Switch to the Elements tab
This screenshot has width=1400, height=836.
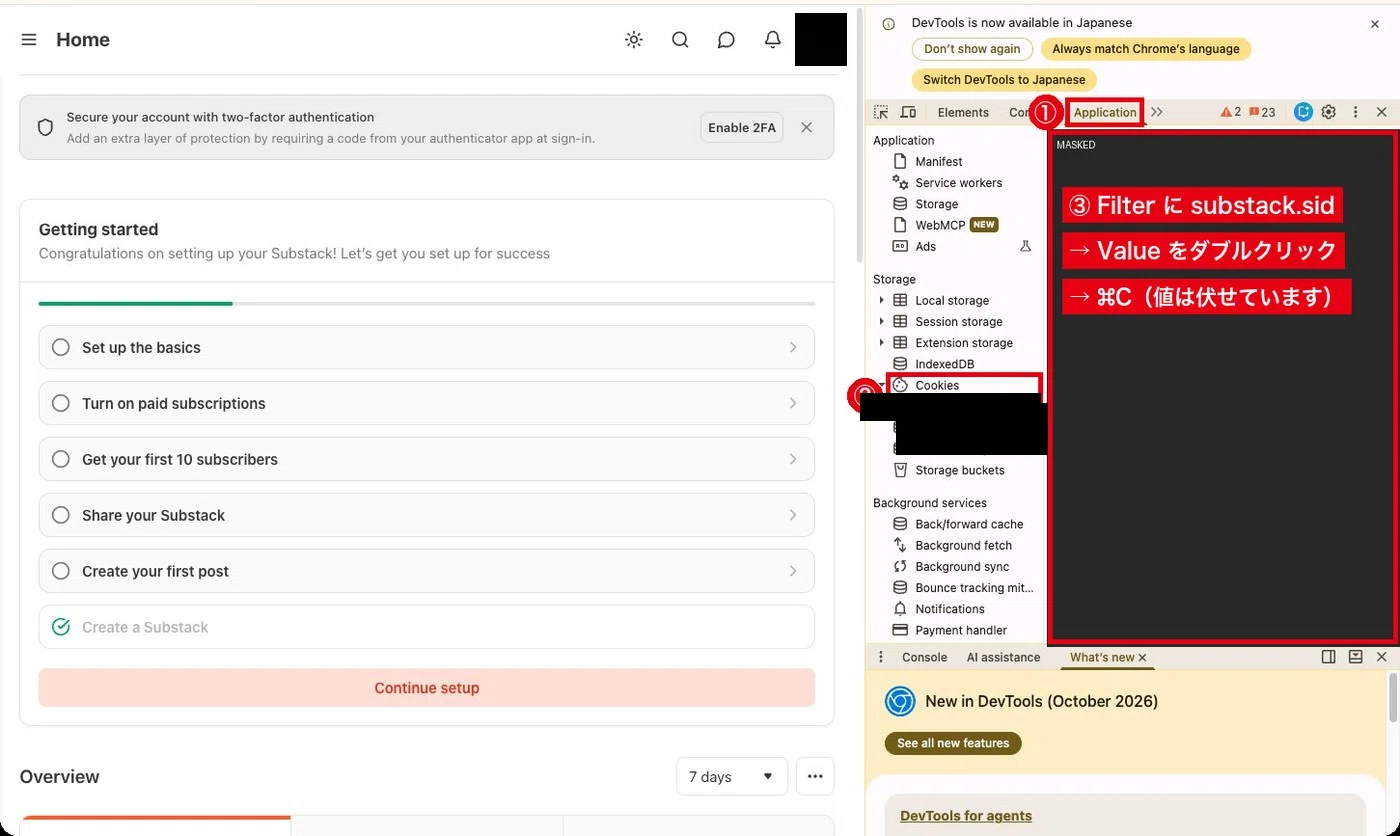pyautogui.click(x=963, y=112)
